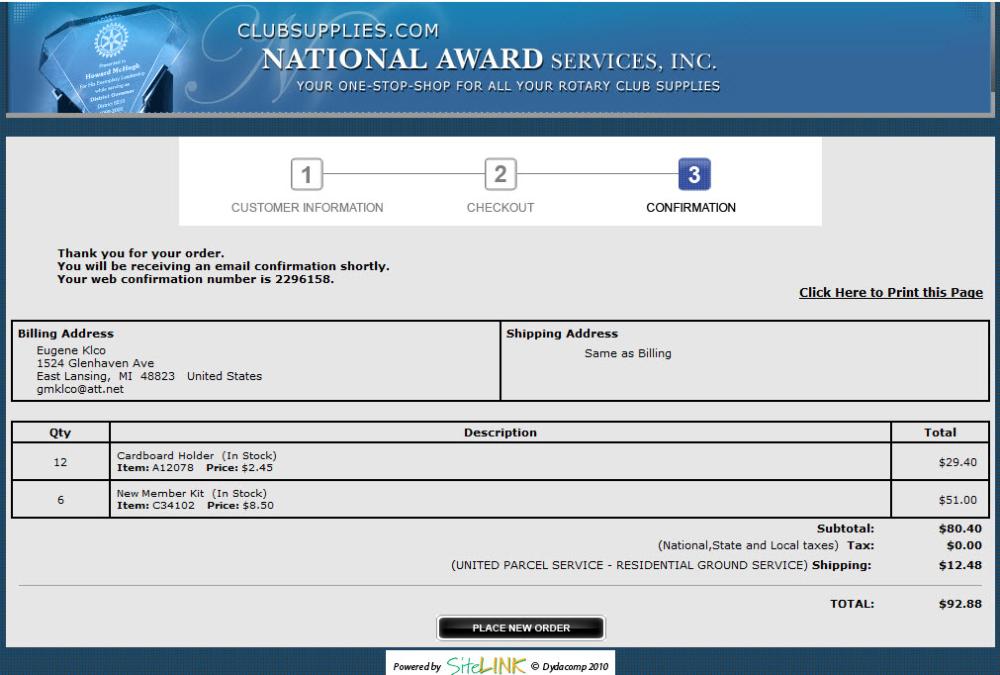The width and height of the screenshot is (1000, 675).
Task: Open the Checkout step label
Action: pos(501,207)
